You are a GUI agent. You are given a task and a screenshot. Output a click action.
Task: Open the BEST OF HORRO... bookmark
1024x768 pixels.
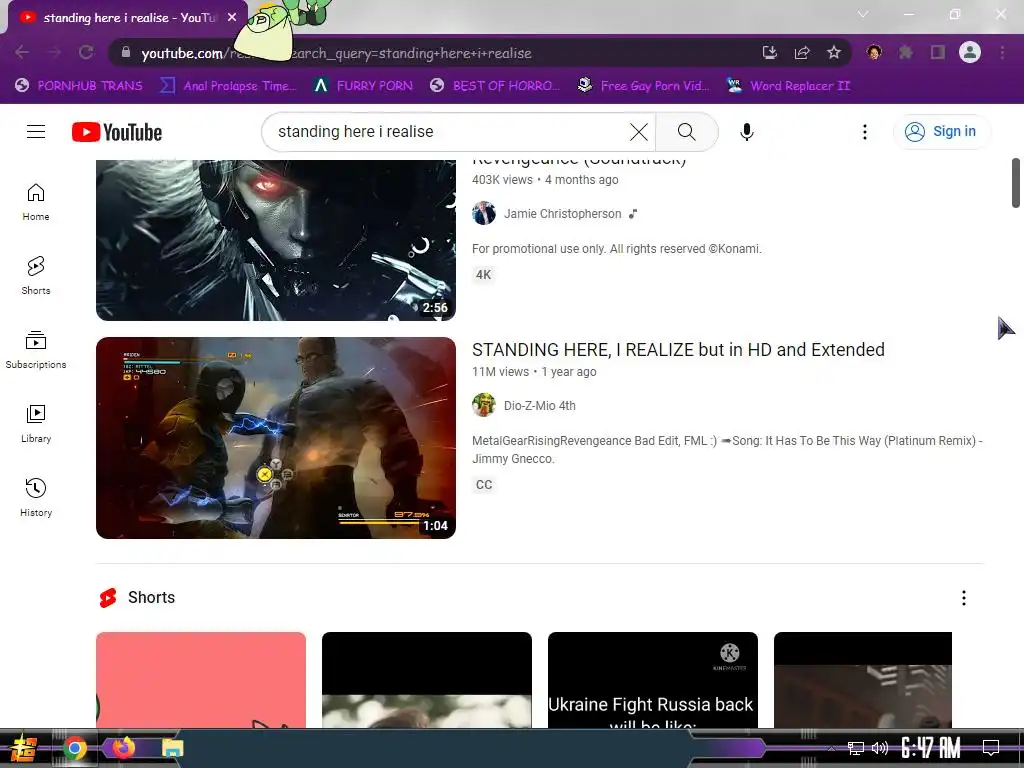point(494,86)
